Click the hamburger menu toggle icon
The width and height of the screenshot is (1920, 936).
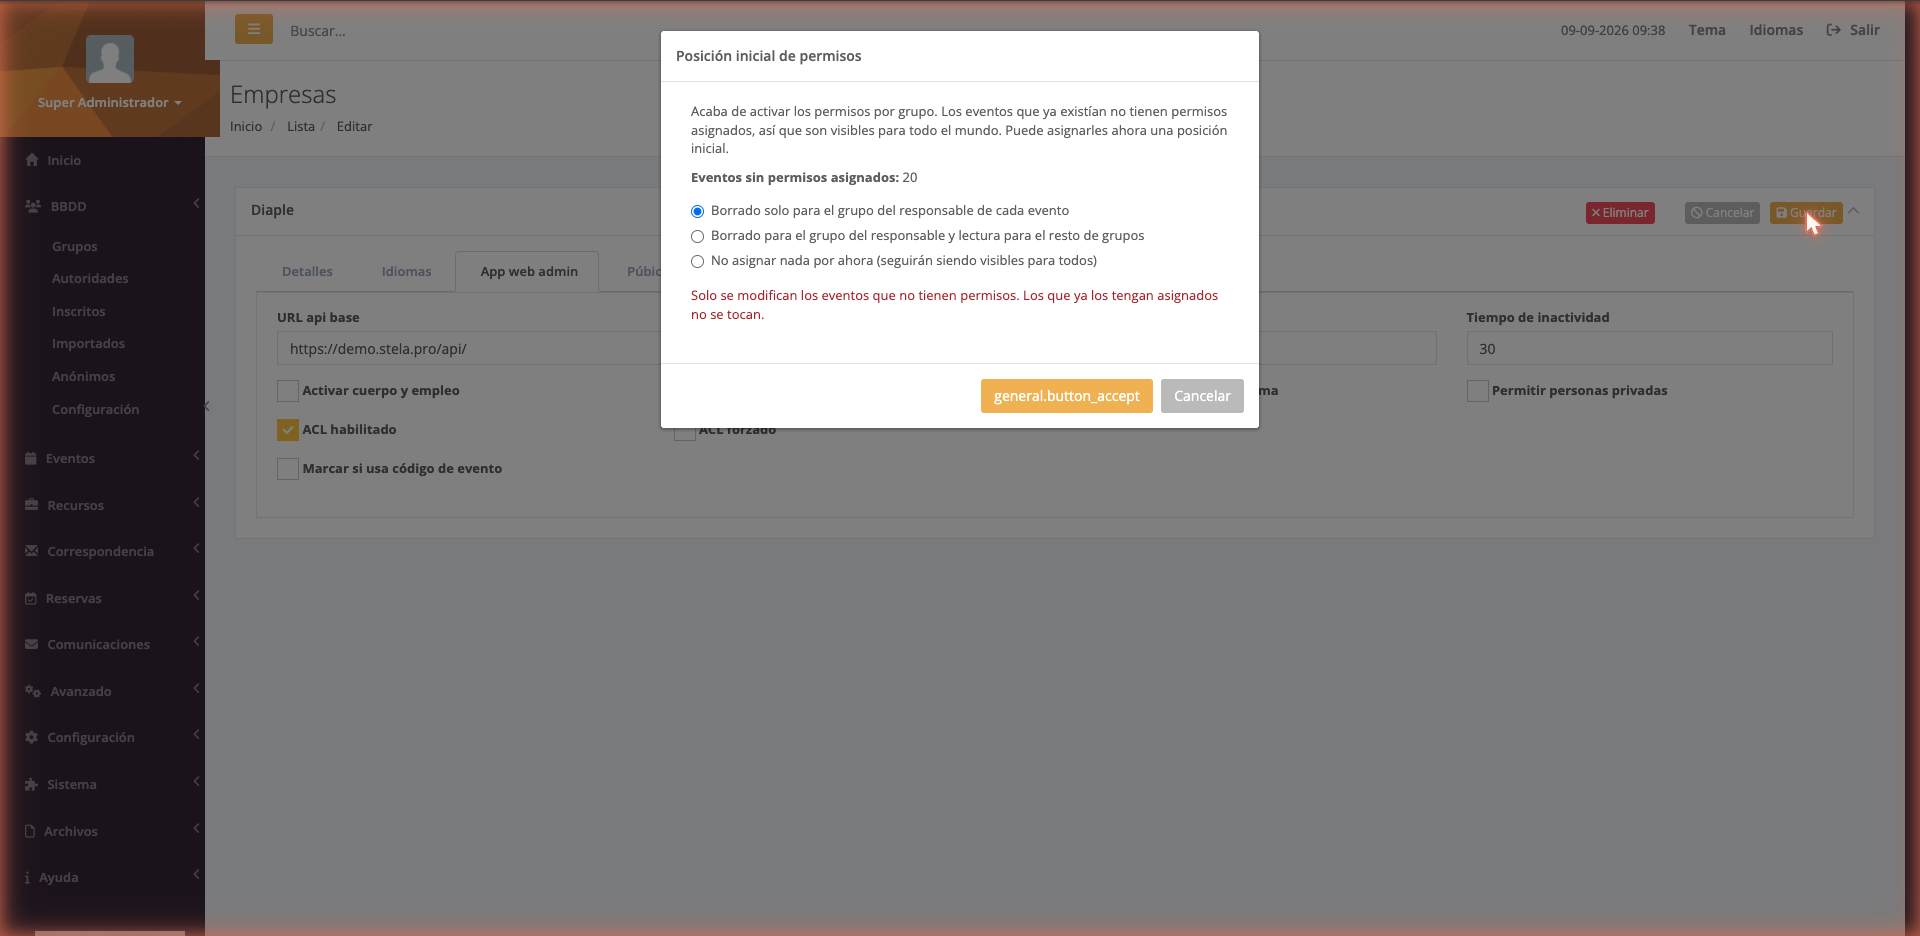254,29
